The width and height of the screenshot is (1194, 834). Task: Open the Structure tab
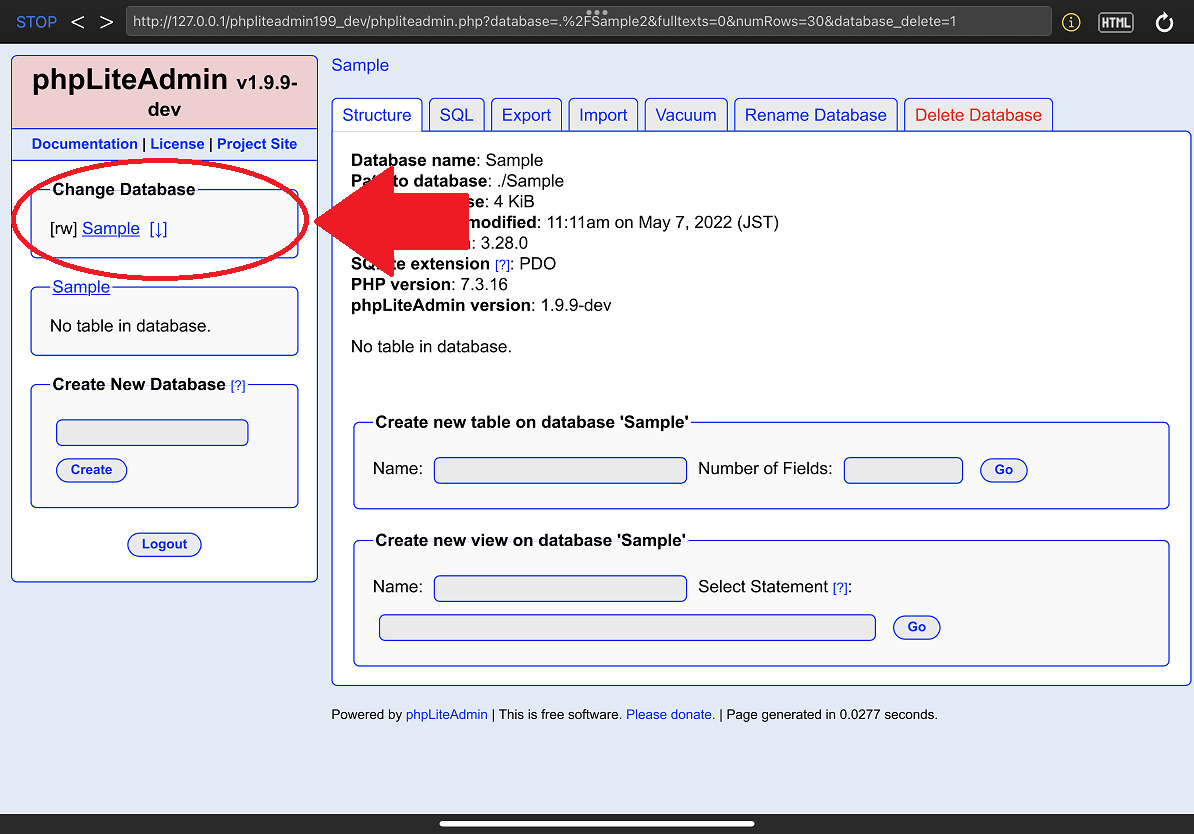click(377, 115)
